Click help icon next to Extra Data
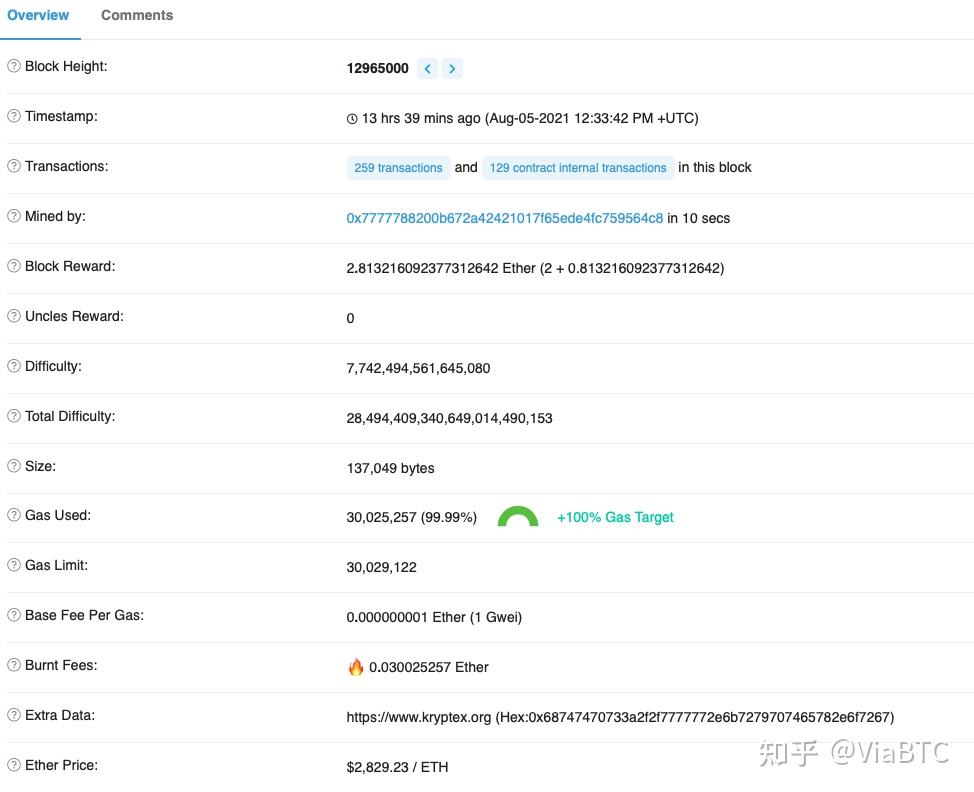This screenshot has height=792, width=974. [14, 715]
